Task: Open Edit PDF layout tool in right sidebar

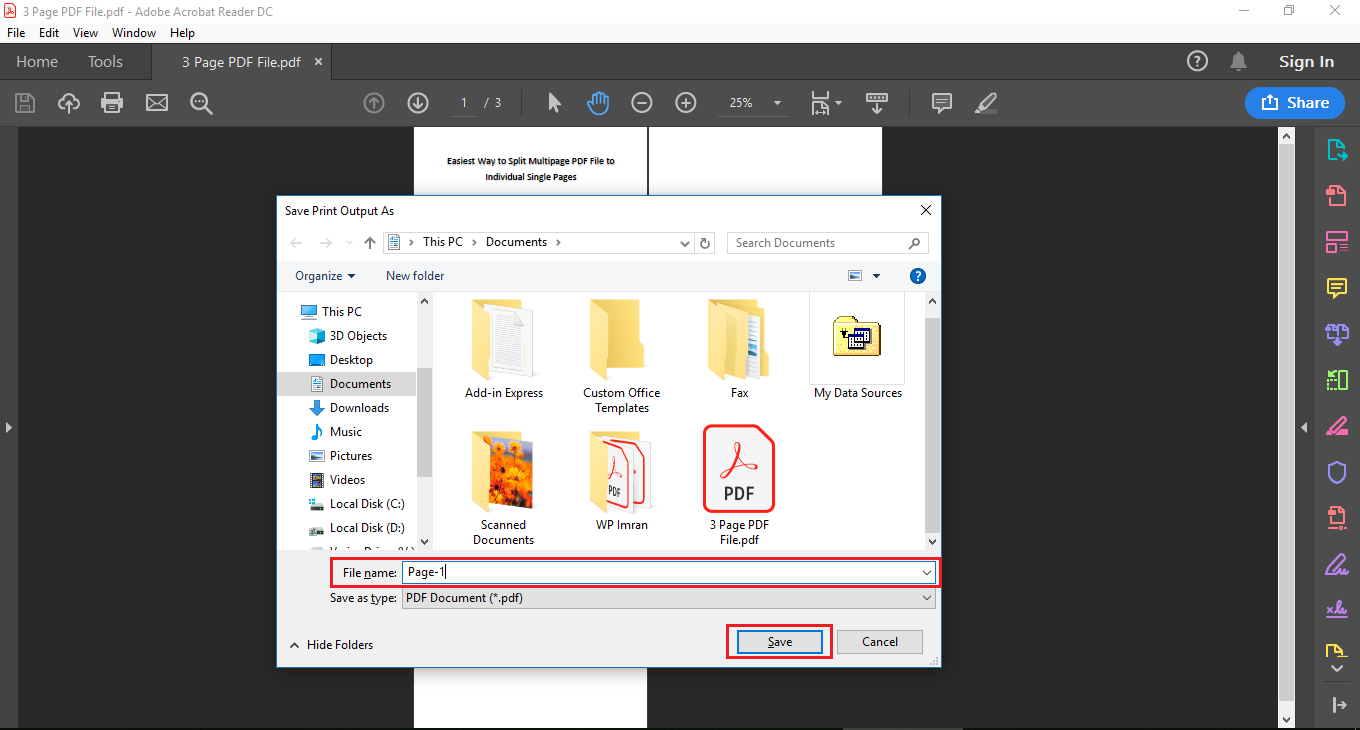Action: (1337, 241)
